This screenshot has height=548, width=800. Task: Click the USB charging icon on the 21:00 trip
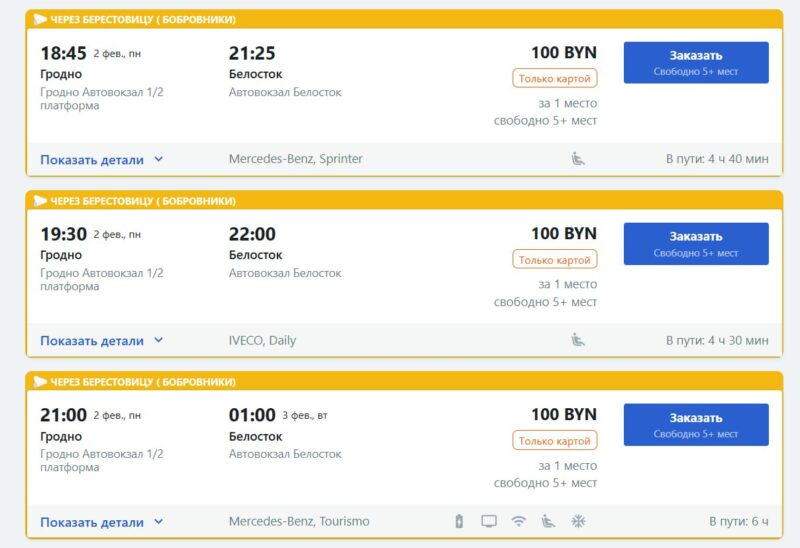coord(459,521)
